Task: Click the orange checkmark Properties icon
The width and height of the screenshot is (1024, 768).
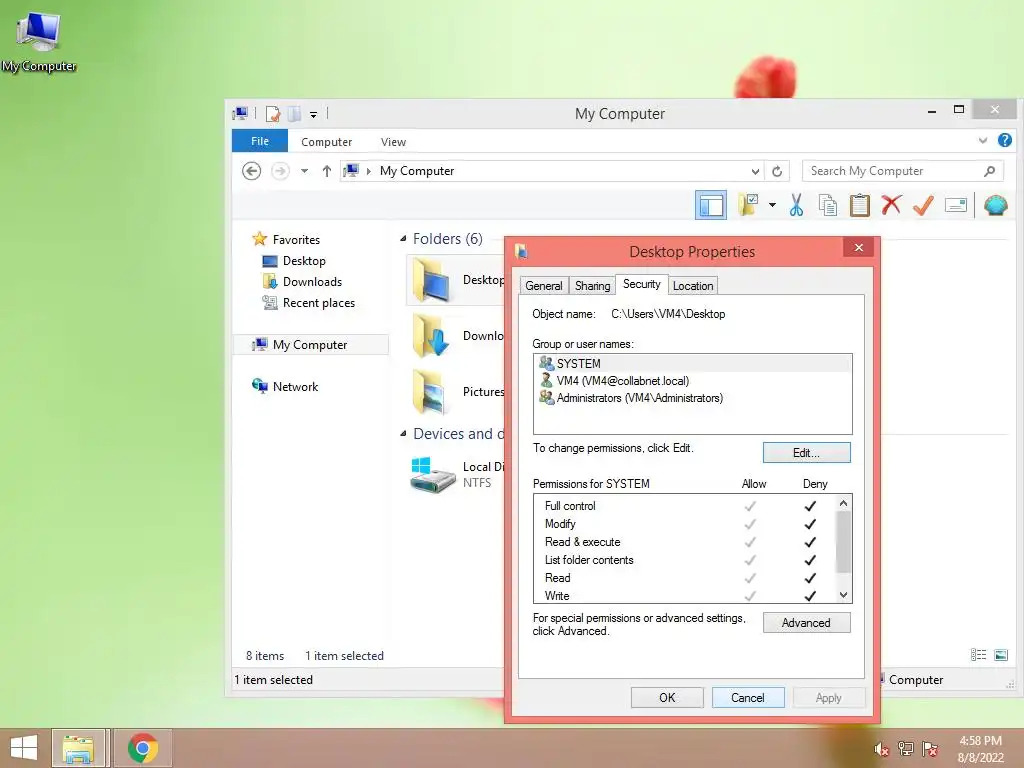Action: point(923,205)
